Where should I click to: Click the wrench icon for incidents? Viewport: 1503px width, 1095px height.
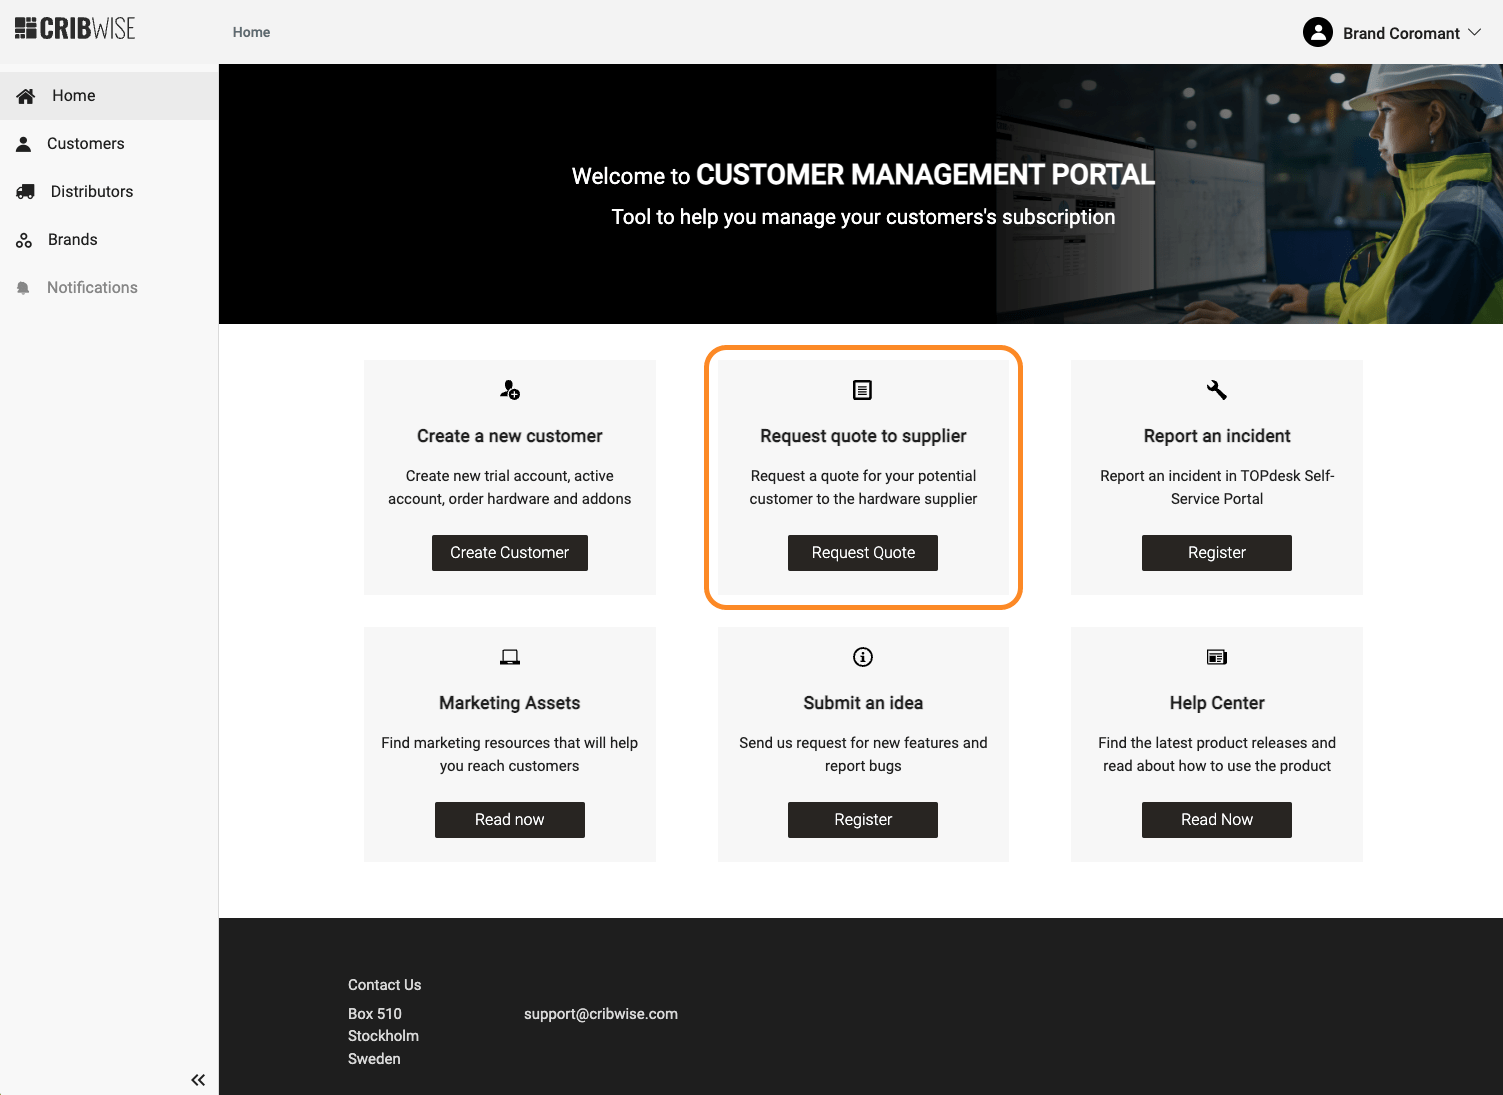click(x=1216, y=390)
